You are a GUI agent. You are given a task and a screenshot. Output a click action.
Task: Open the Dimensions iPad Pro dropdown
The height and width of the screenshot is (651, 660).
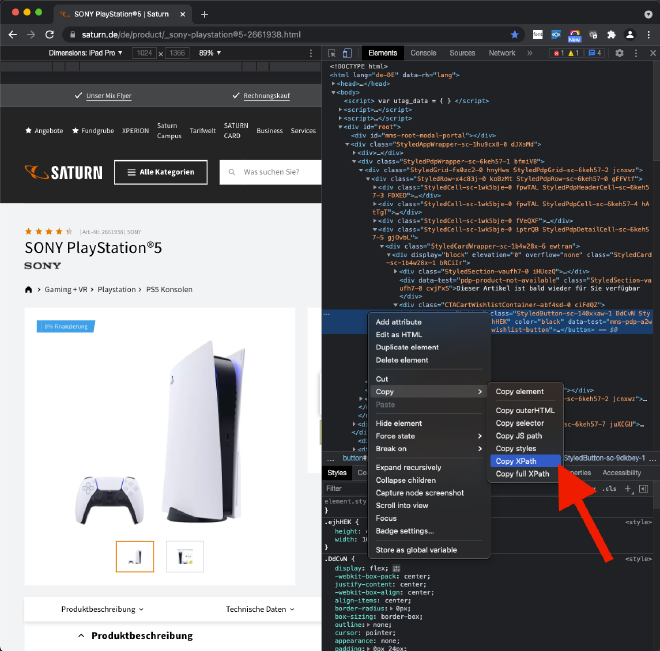pos(87,52)
